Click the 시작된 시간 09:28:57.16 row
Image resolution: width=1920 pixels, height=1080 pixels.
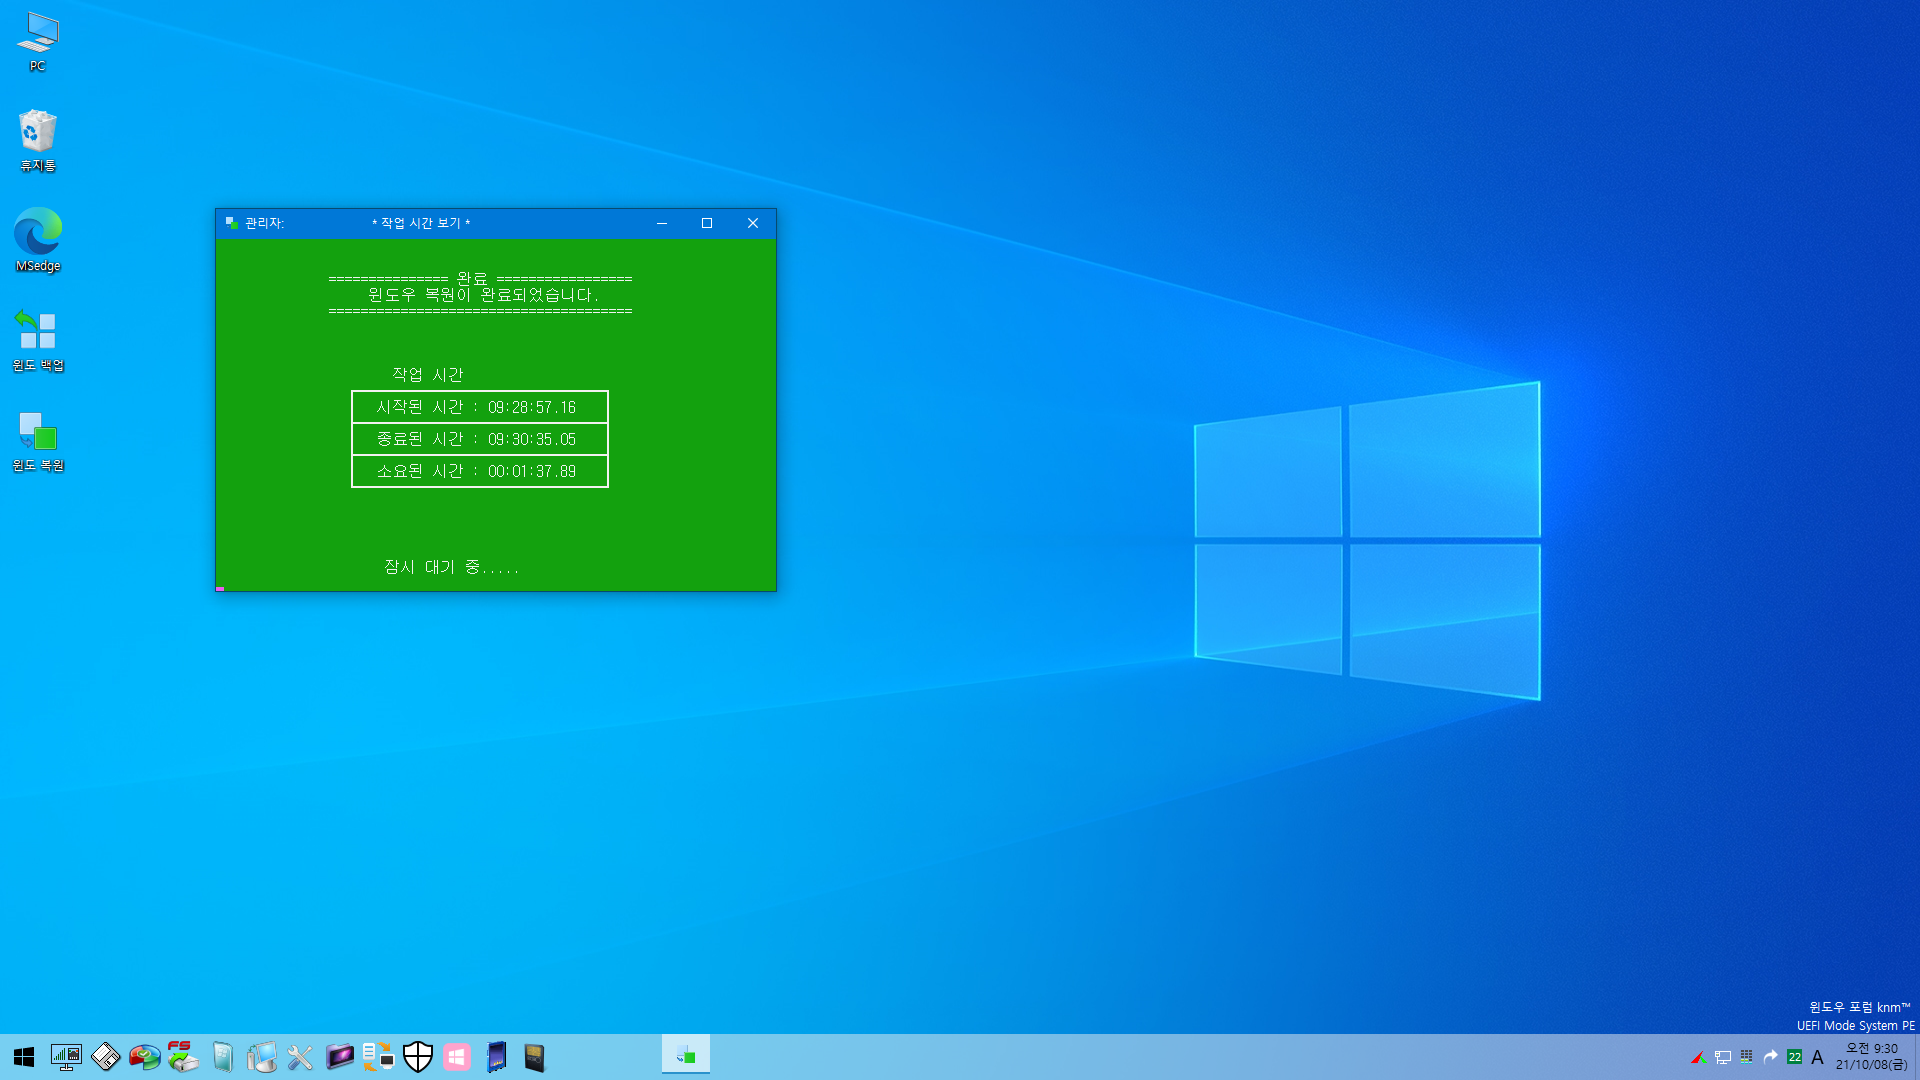[480, 407]
